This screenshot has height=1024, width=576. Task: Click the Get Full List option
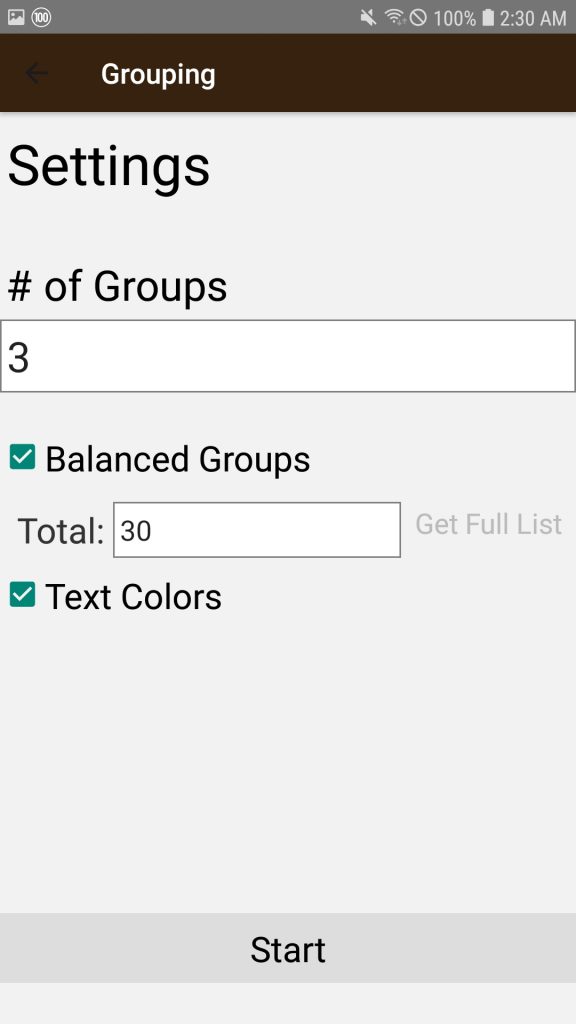click(x=487, y=524)
